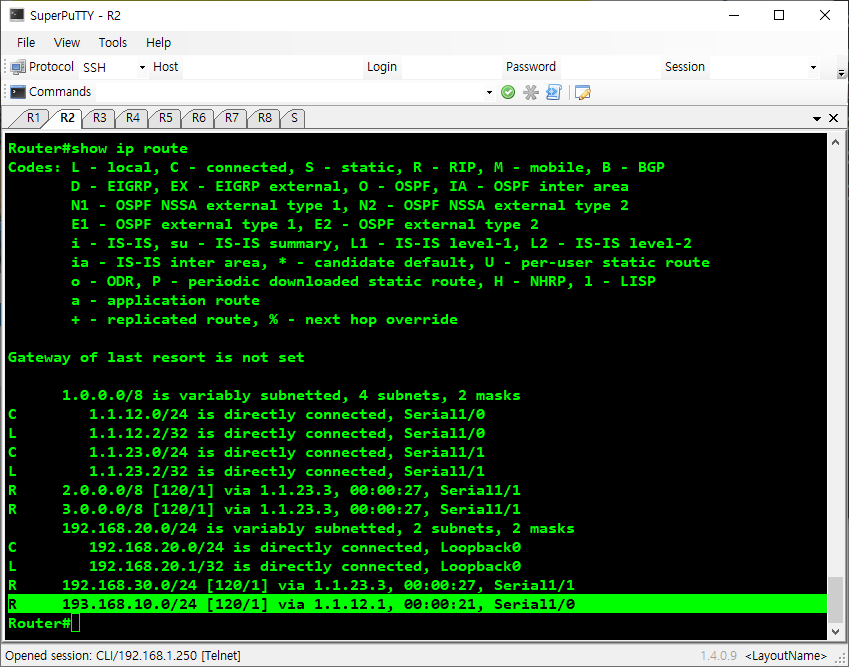
Task: Click the green connect checkmark icon
Action: point(508,93)
